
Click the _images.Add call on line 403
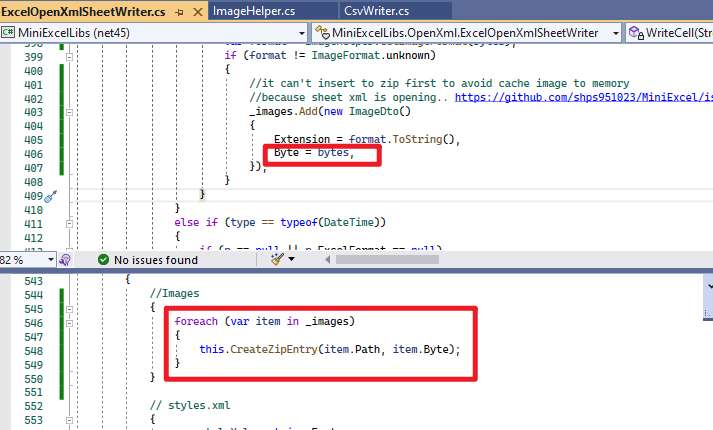pyautogui.click(x=283, y=111)
